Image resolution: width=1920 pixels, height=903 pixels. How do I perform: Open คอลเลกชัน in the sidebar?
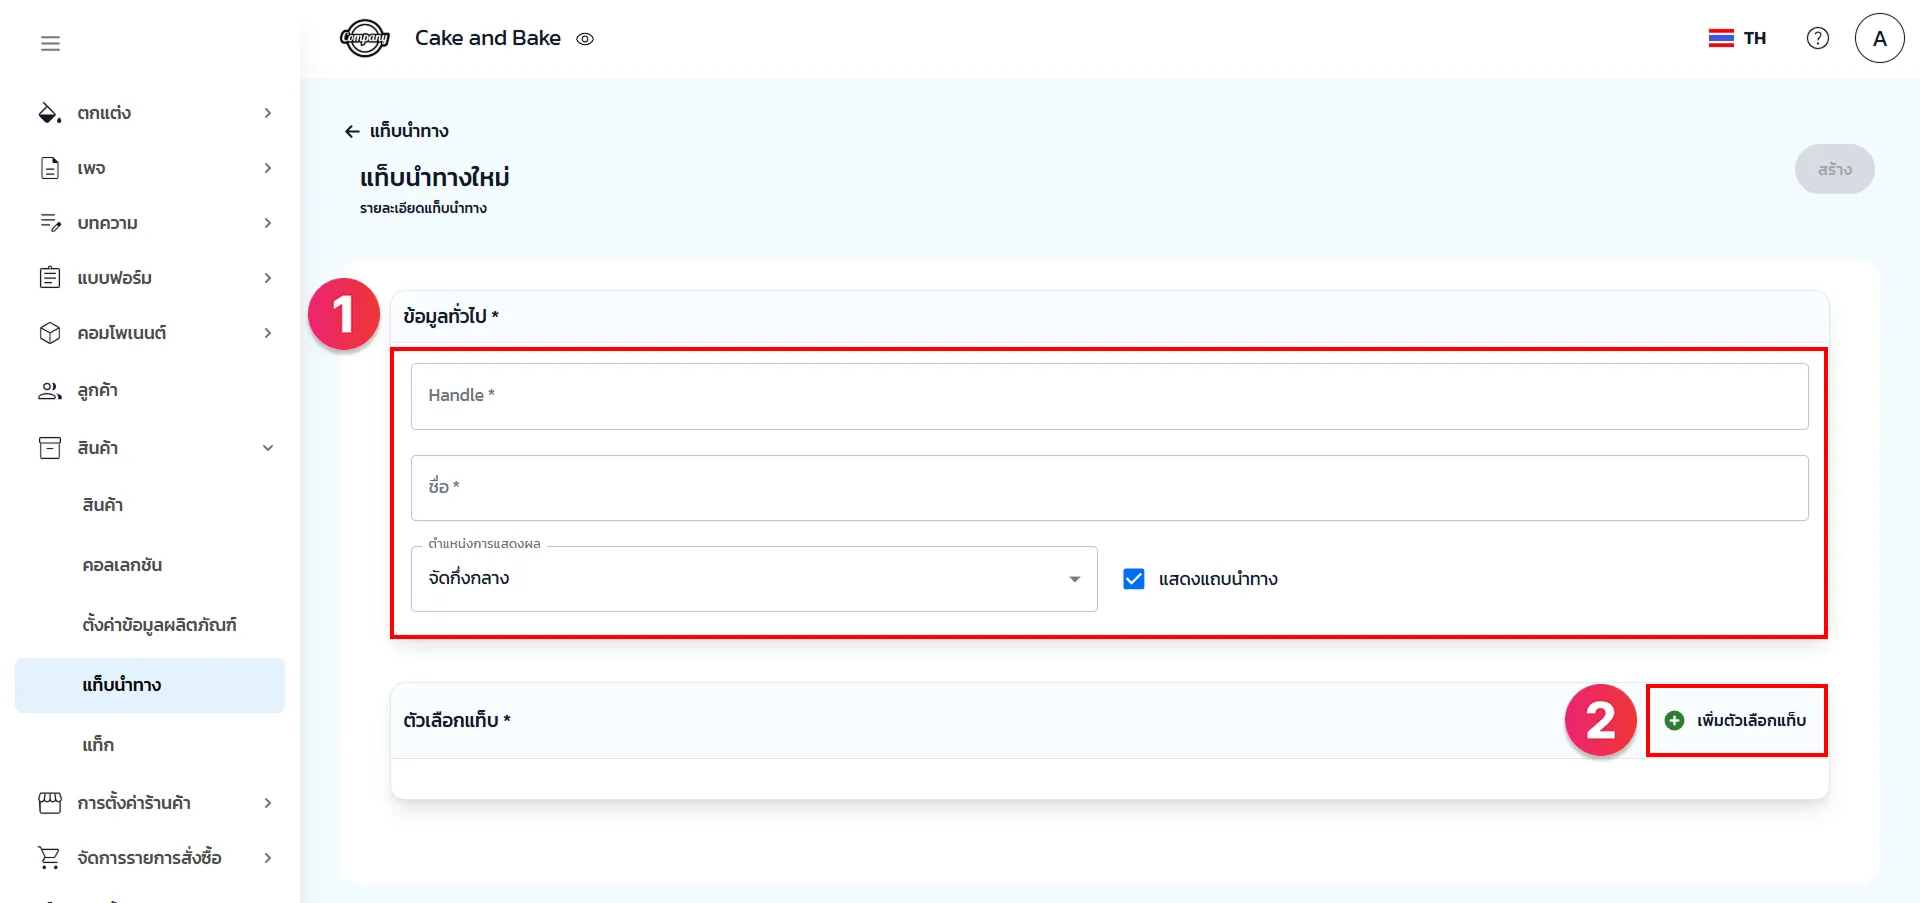pos(122,565)
